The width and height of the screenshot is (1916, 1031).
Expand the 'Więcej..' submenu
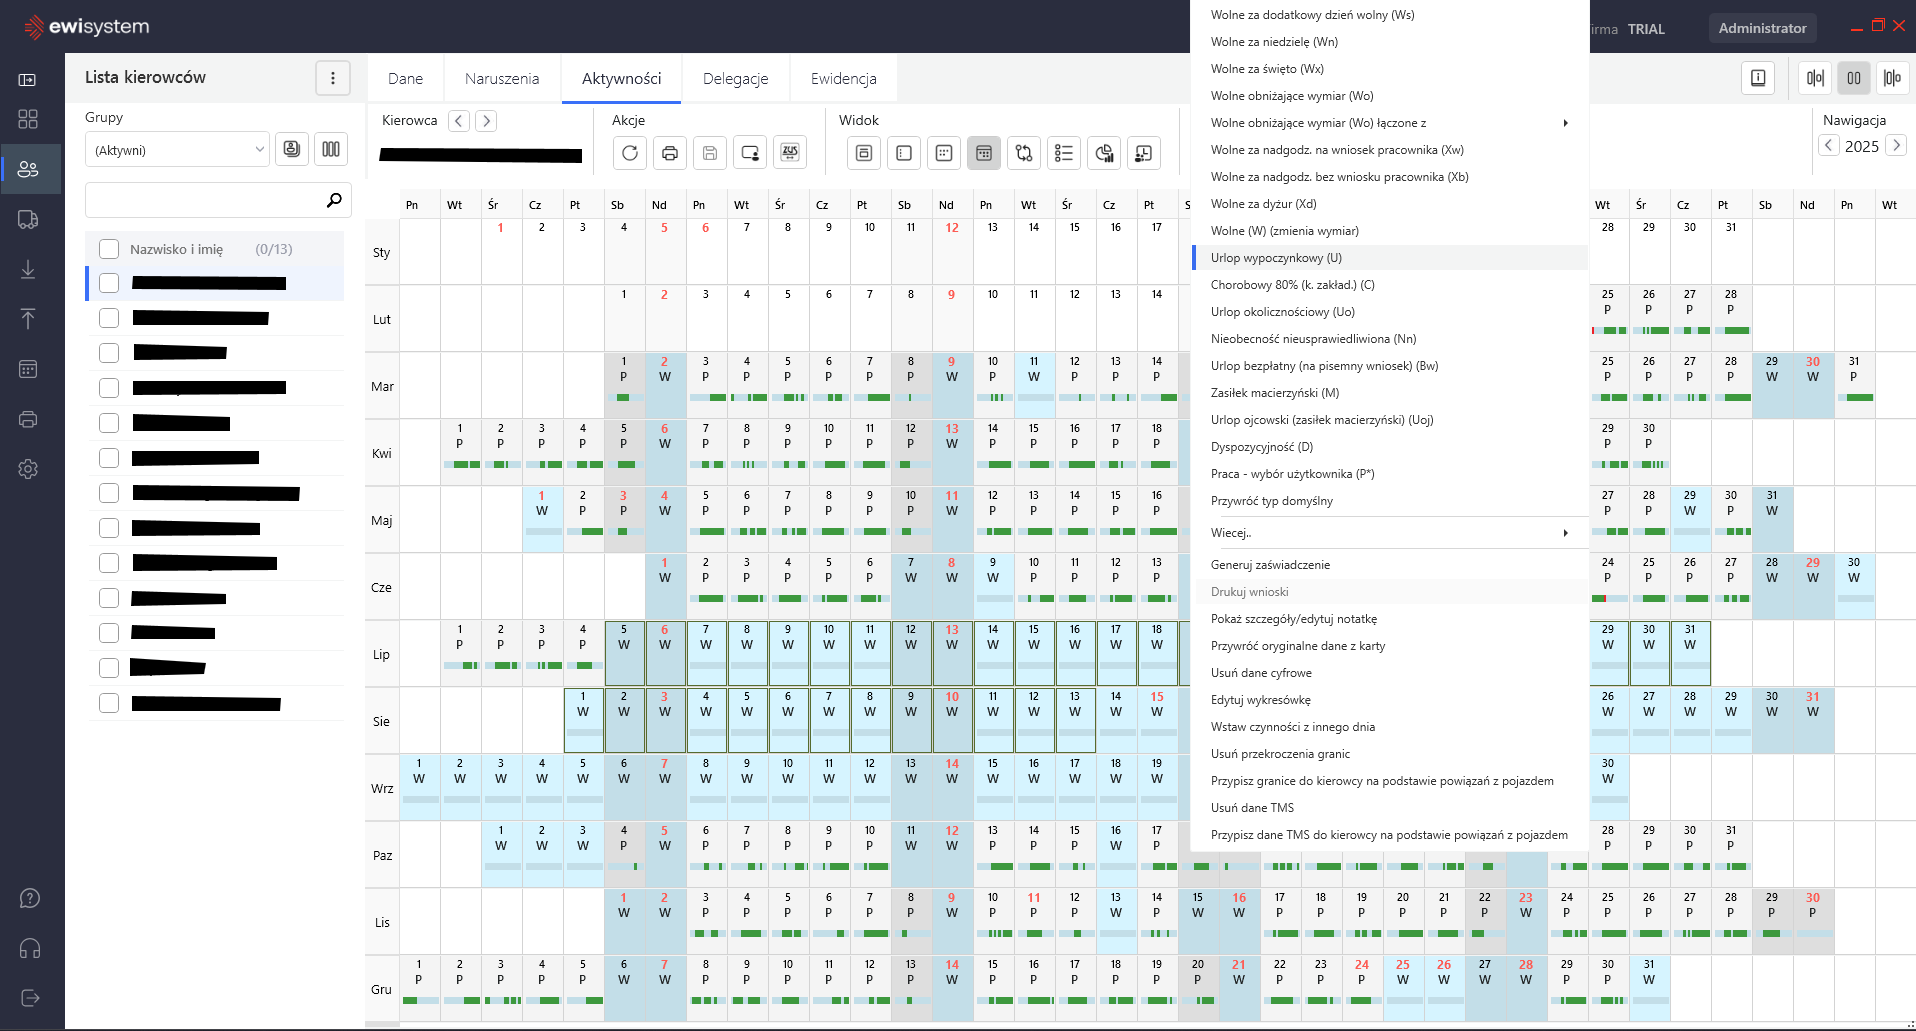1389,533
